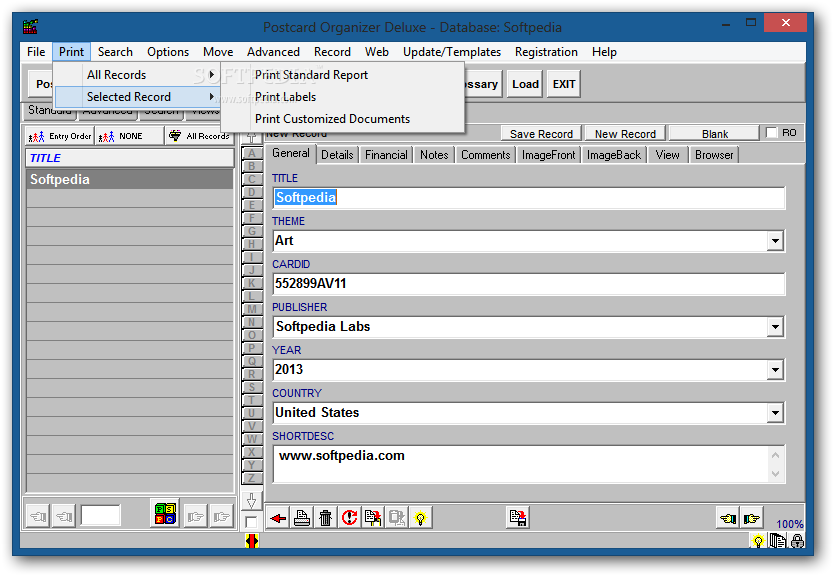
Task: Click the yellow left-pointing hand icon
Action: [728, 517]
